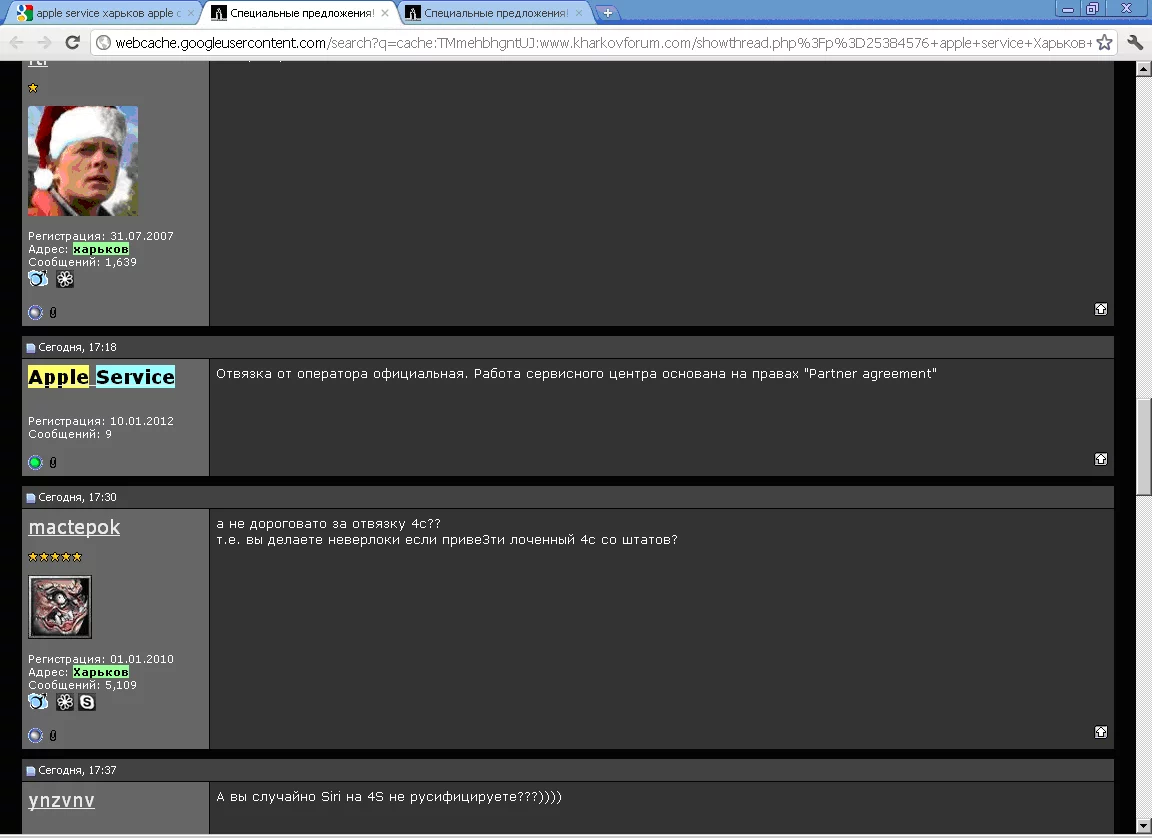Open mactepok's Skype contact icon
Screen dimensions: 1152x838
[x=87, y=702]
